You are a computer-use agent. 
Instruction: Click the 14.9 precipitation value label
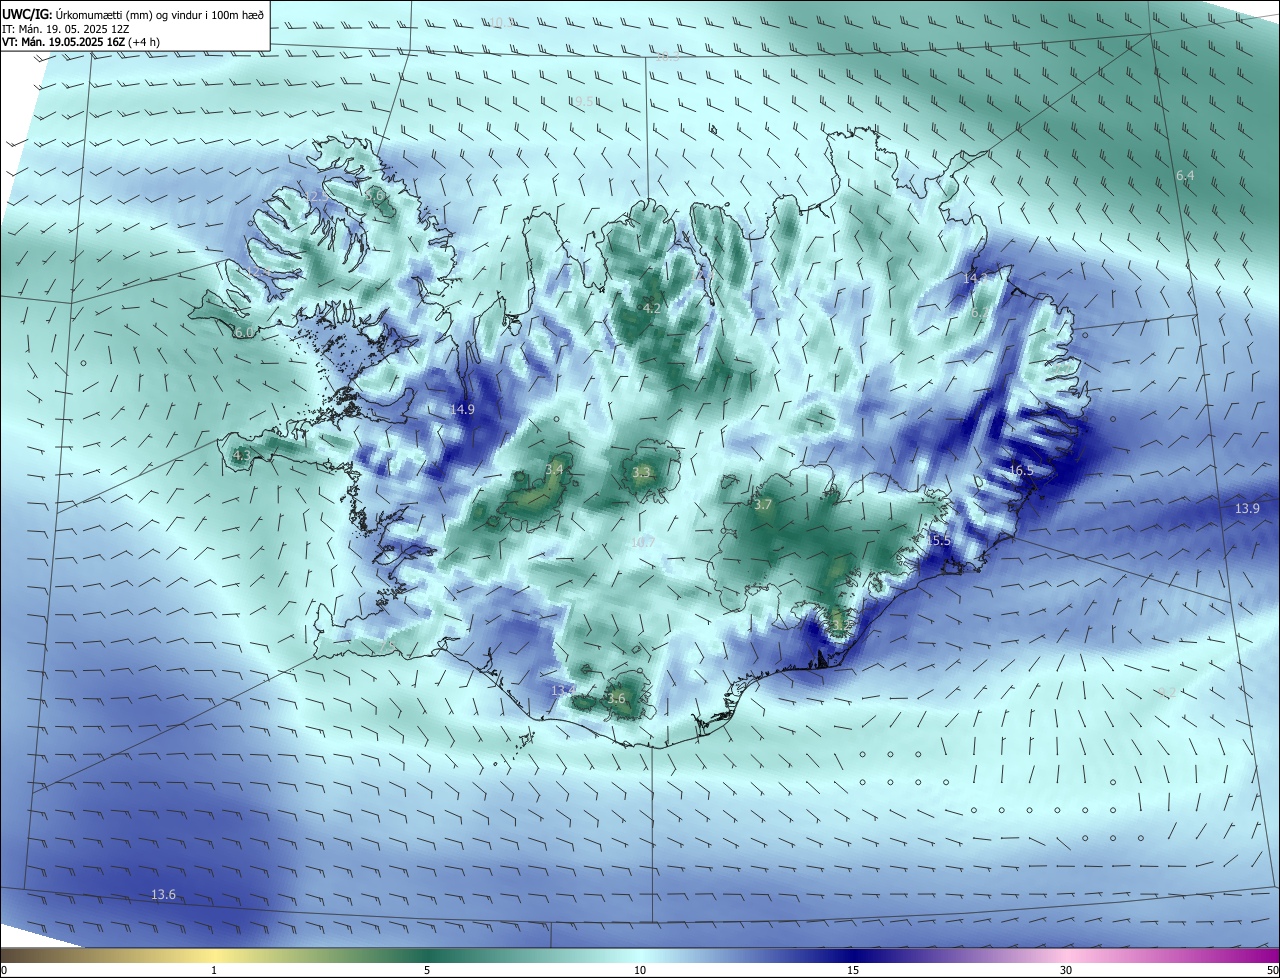pos(463,409)
